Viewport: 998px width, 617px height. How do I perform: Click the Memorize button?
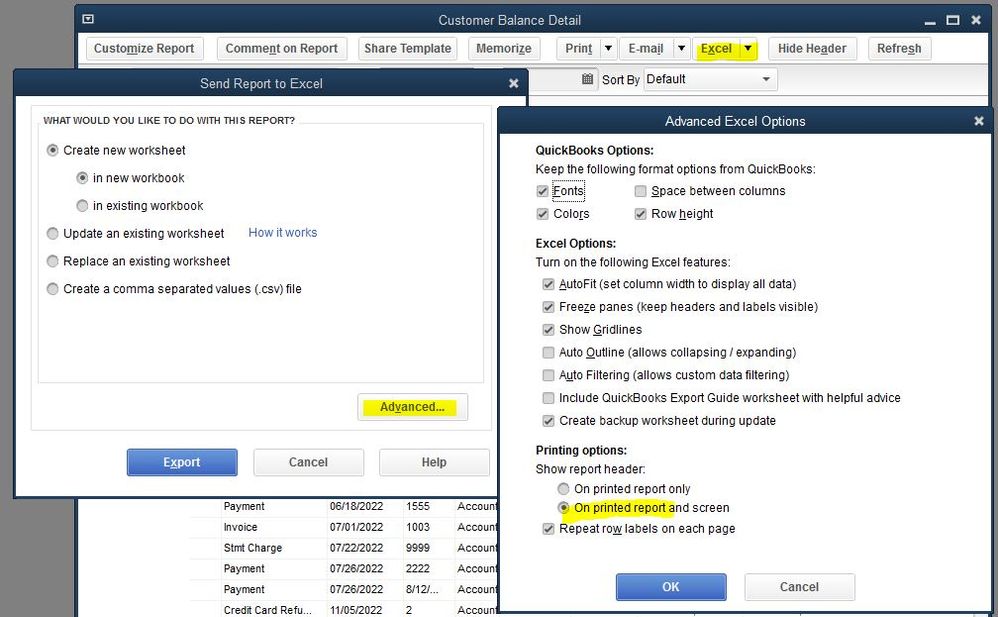click(x=504, y=48)
